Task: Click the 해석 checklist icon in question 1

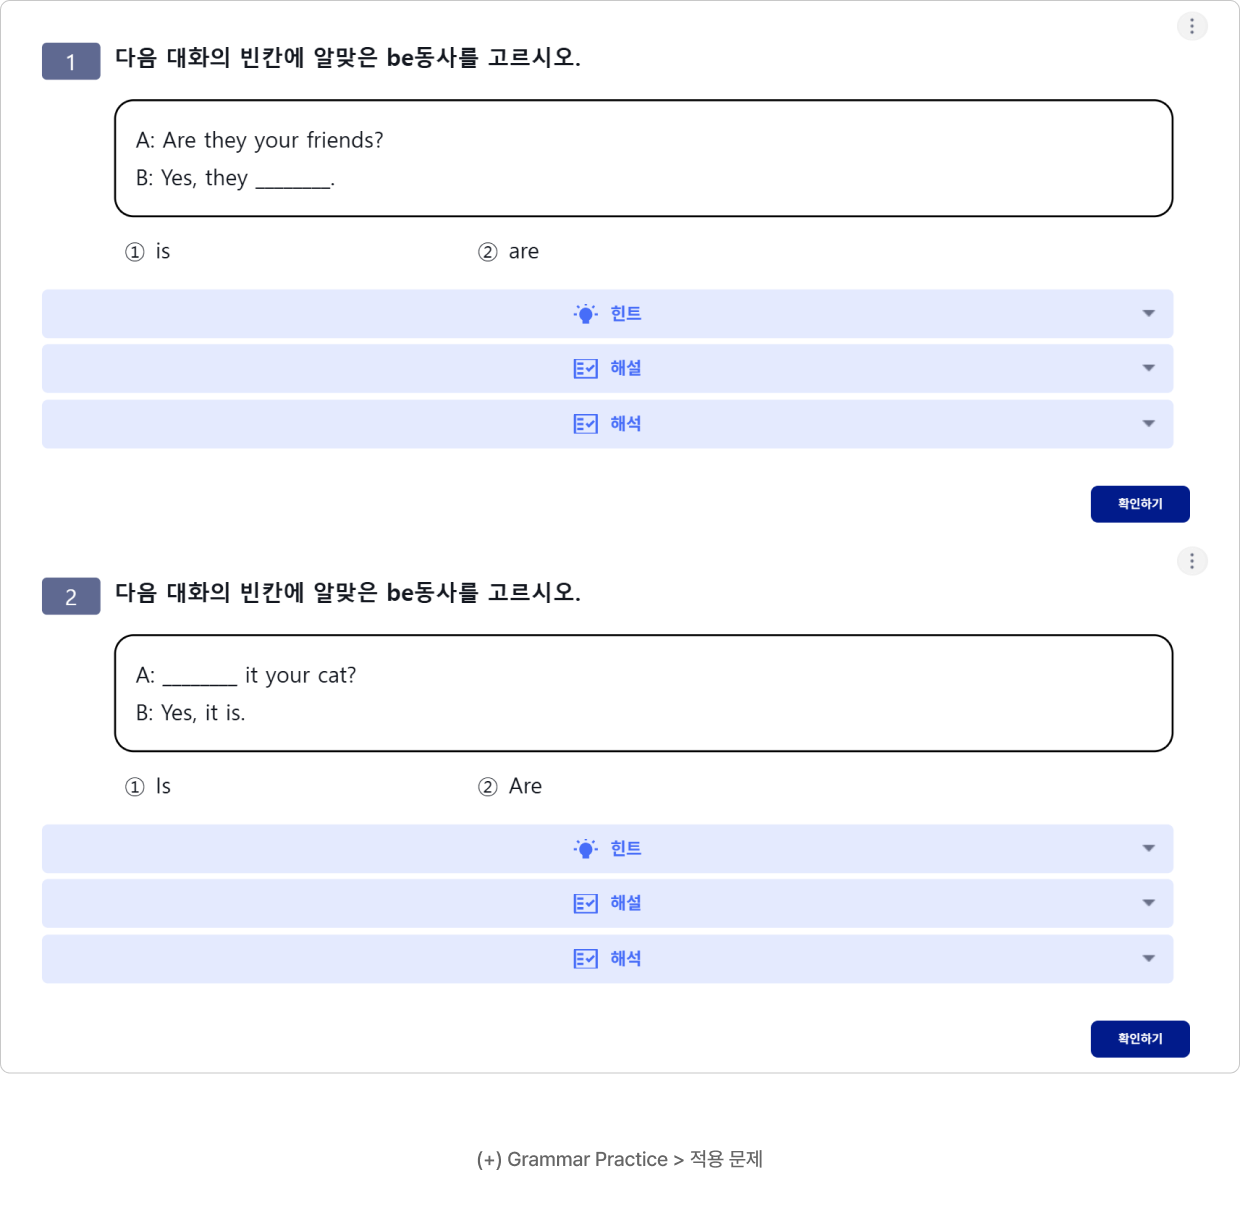Action: (x=586, y=424)
